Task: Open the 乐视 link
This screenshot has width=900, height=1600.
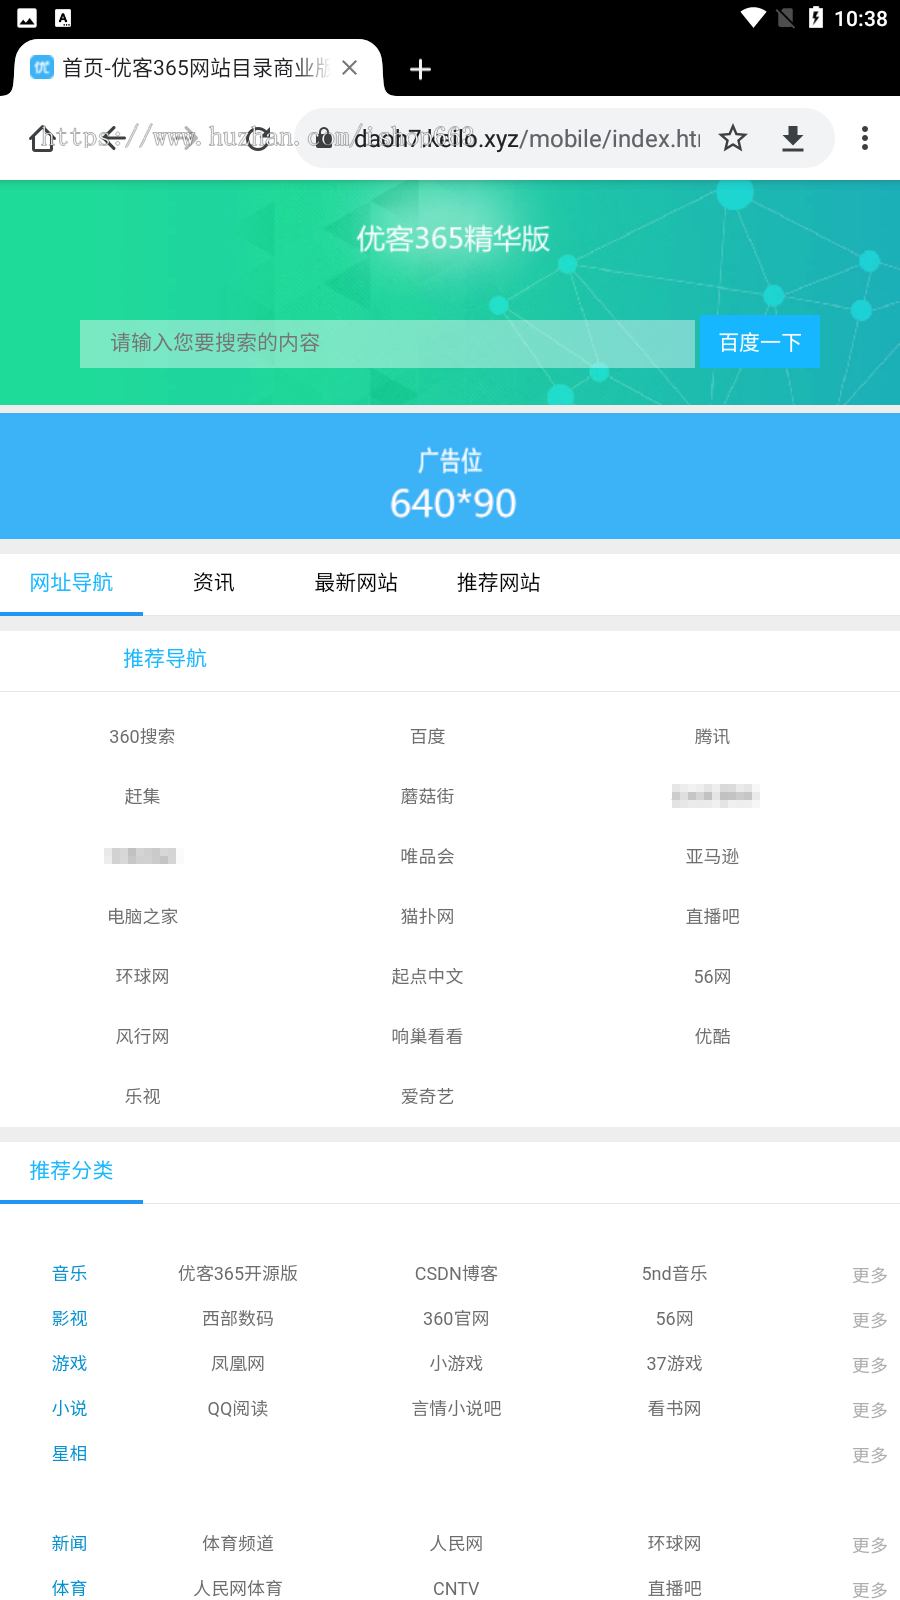Action: pos(142,1097)
